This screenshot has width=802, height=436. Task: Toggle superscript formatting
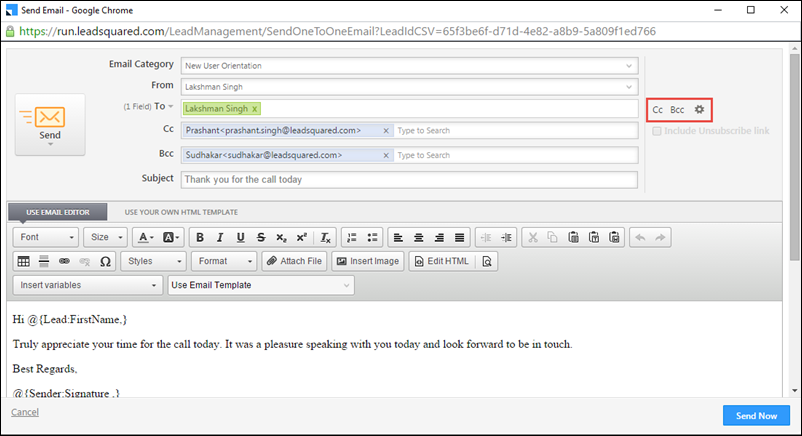pyautogui.click(x=302, y=237)
